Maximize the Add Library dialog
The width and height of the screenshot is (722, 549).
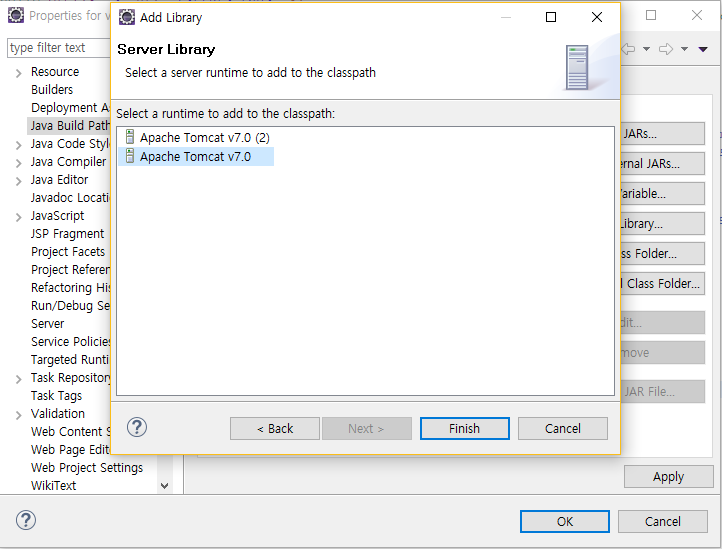551,17
